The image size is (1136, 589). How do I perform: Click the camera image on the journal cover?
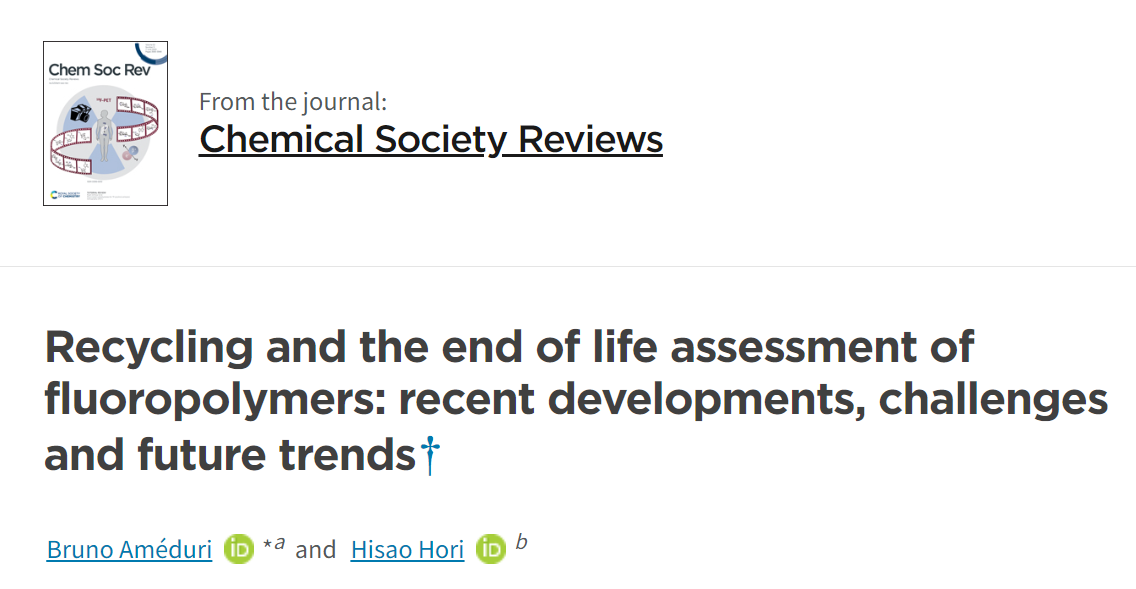coord(80,113)
